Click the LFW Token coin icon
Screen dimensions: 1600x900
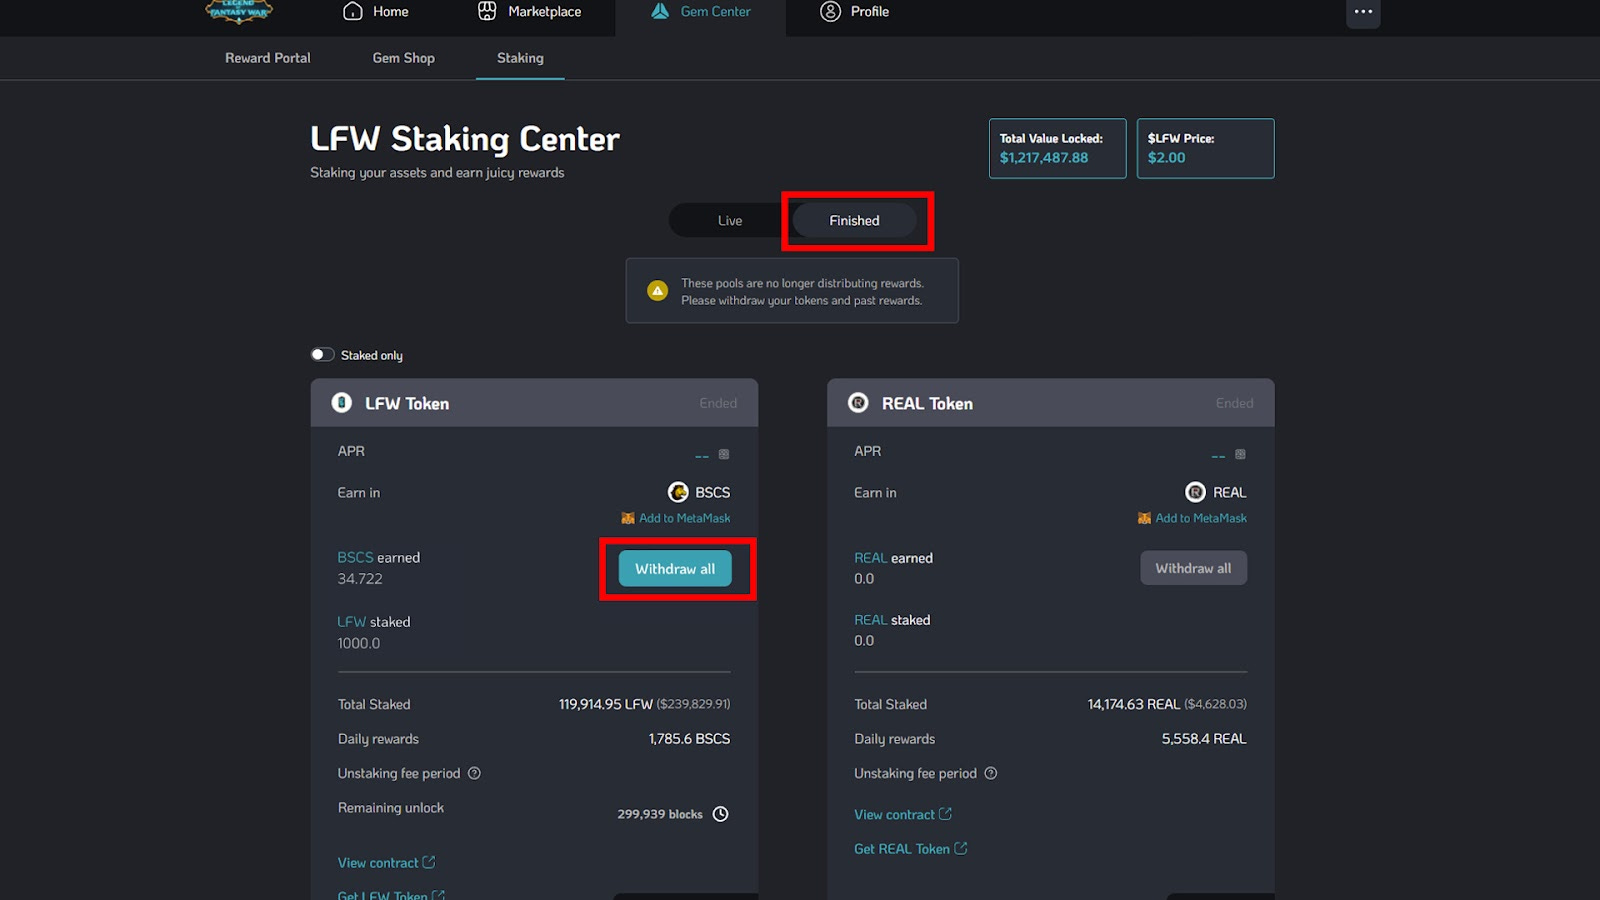click(342, 403)
